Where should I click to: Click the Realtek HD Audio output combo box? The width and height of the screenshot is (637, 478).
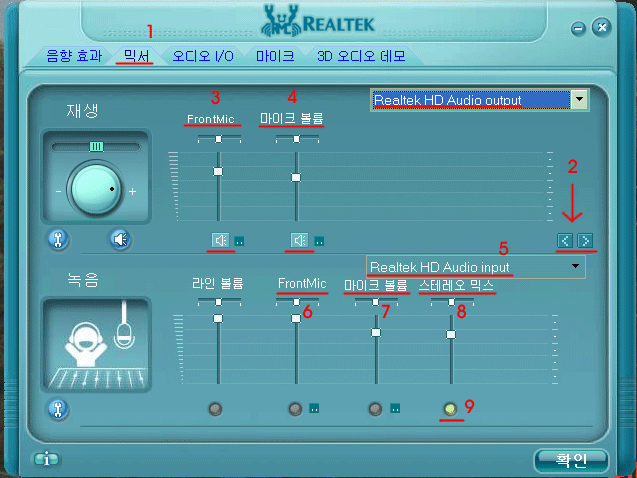(x=479, y=100)
